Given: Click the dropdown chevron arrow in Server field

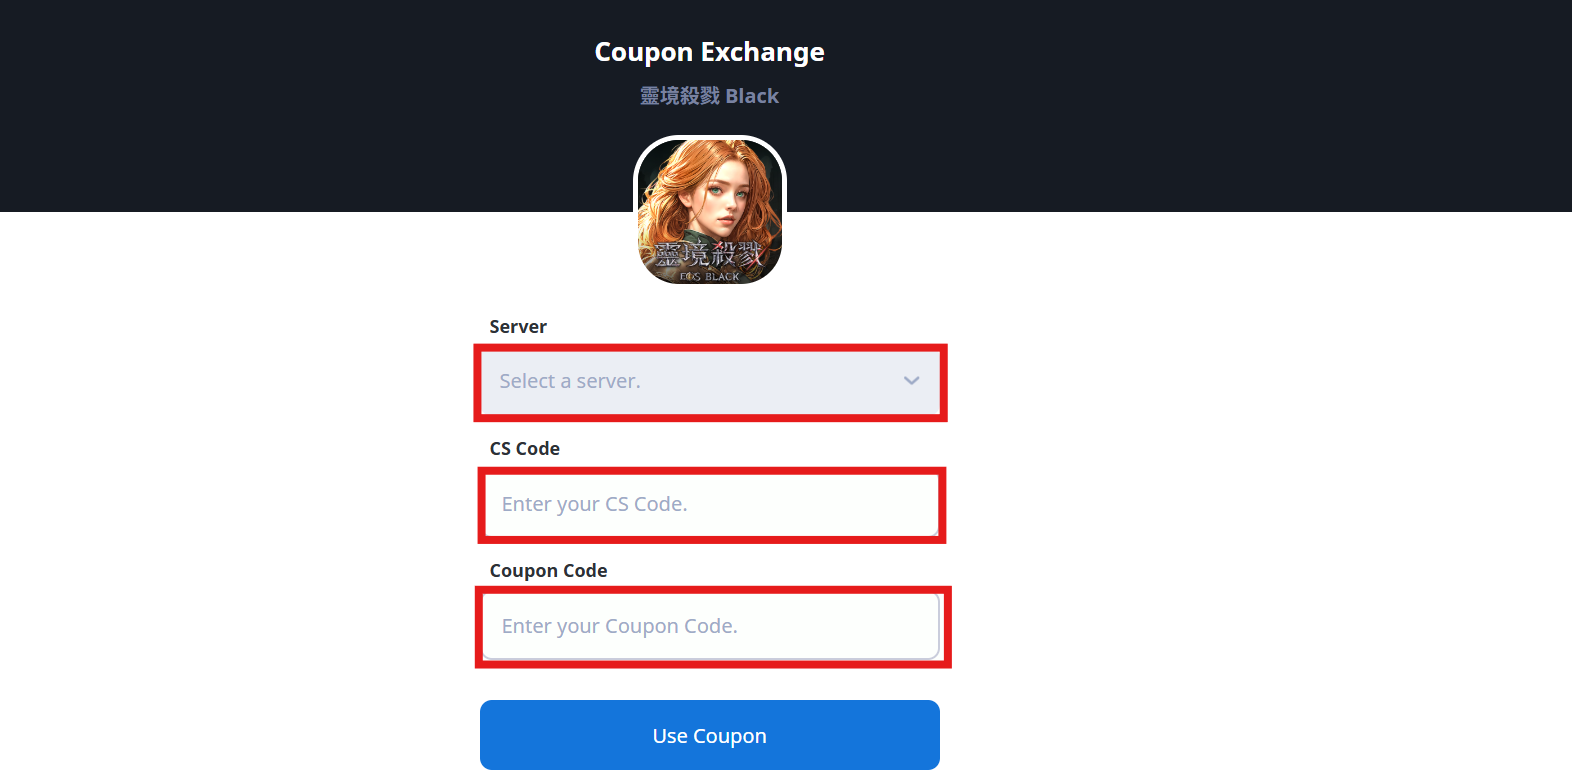Looking at the screenshot, I should [911, 381].
